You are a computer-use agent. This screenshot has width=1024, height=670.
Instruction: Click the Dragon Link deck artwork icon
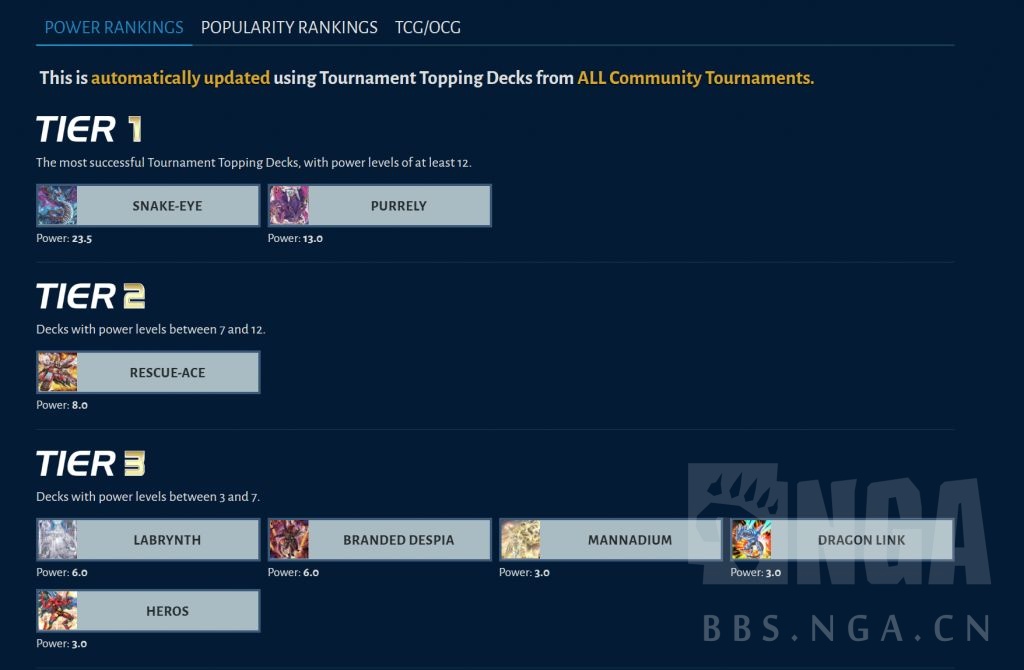click(751, 540)
